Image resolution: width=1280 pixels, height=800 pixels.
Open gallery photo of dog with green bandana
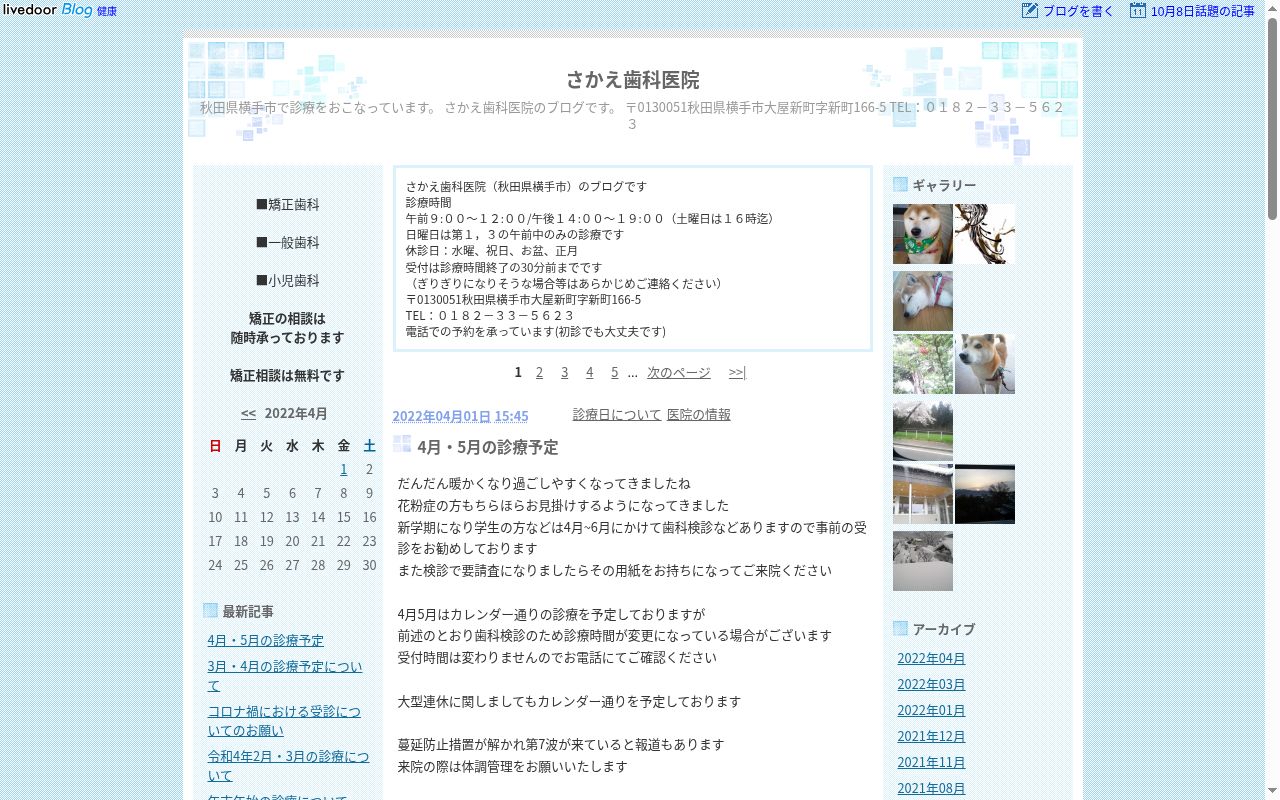[x=923, y=234]
